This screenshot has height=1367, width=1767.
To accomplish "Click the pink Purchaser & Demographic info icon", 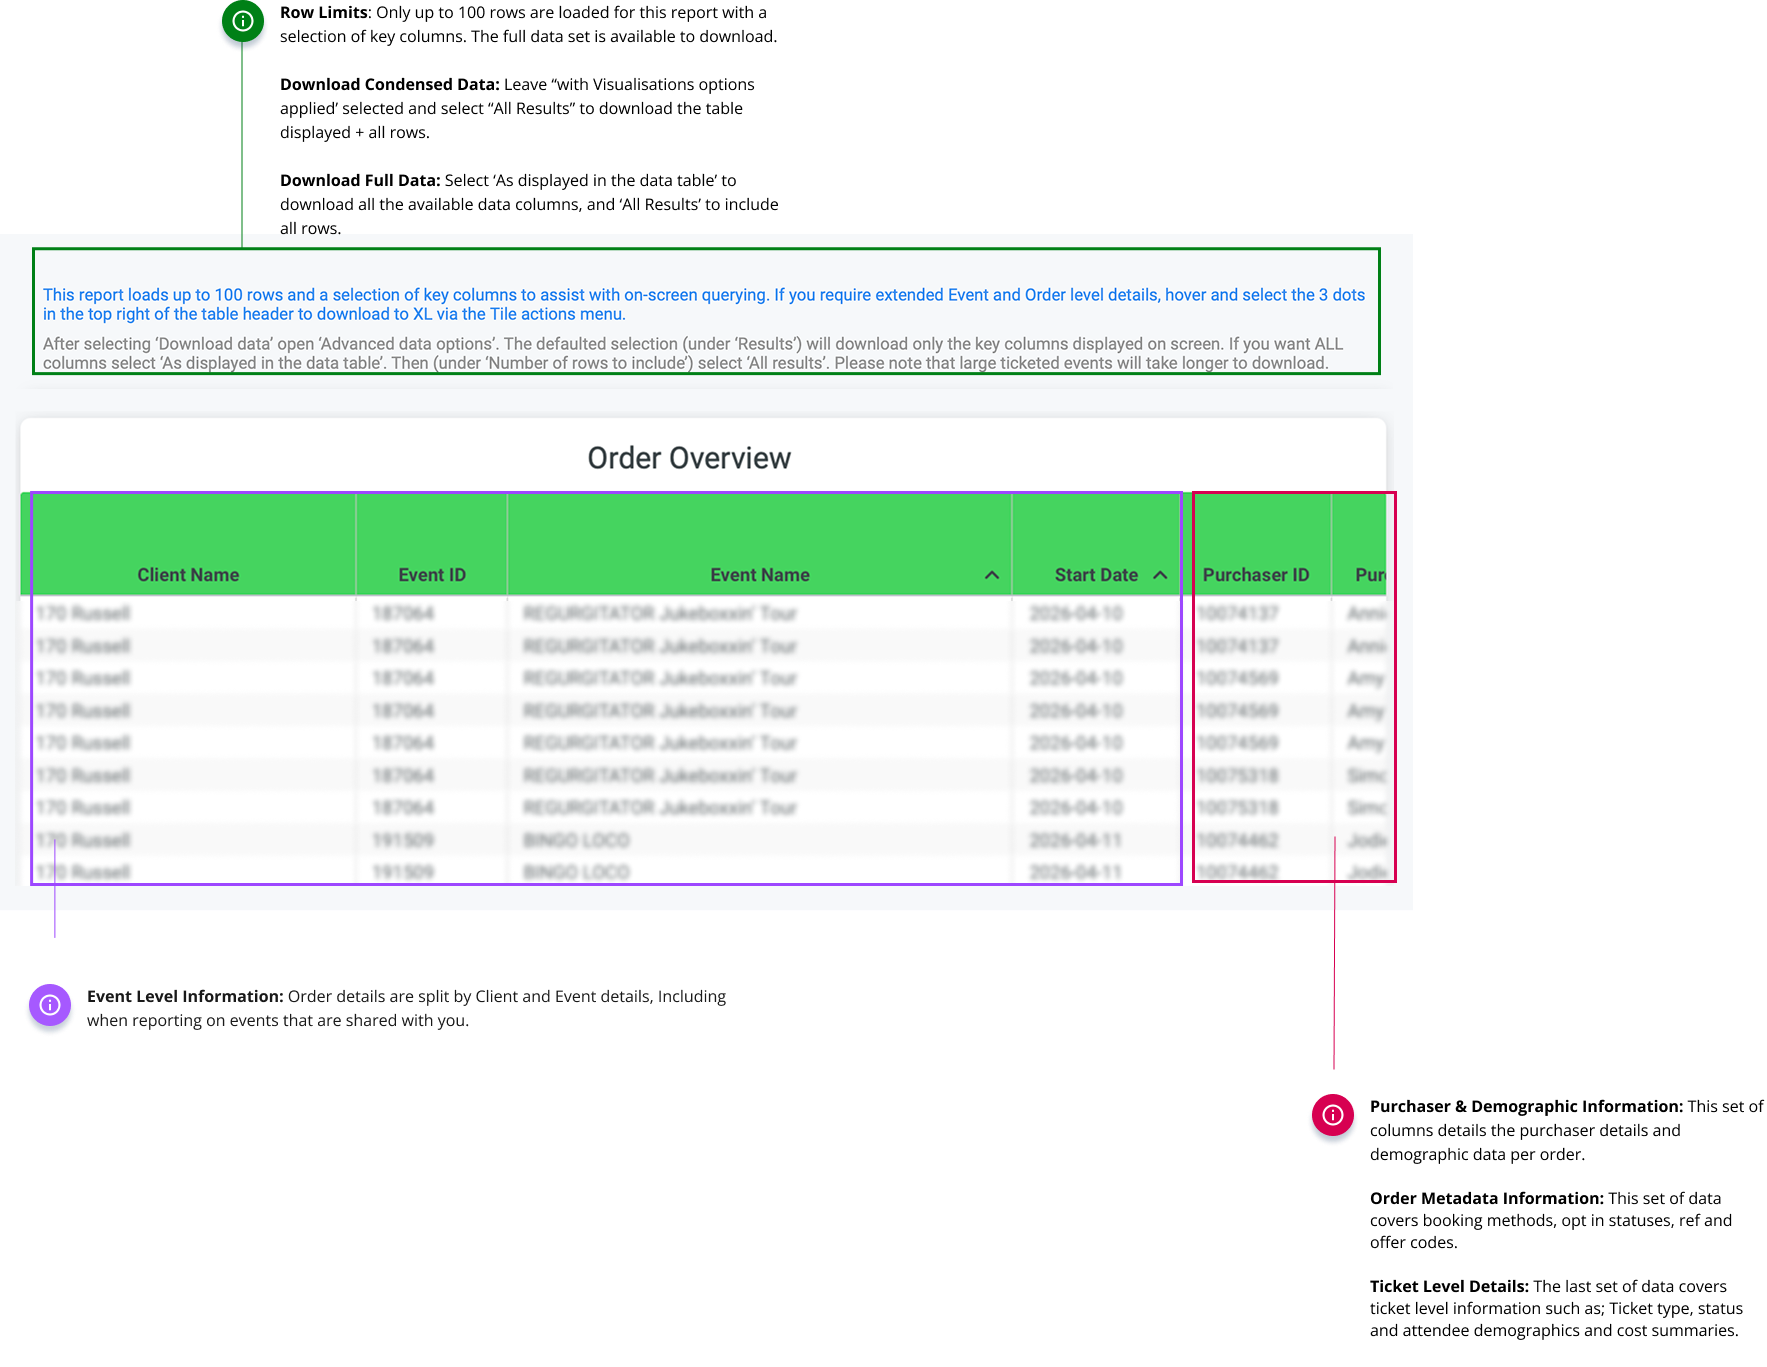I will point(1333,1115).
